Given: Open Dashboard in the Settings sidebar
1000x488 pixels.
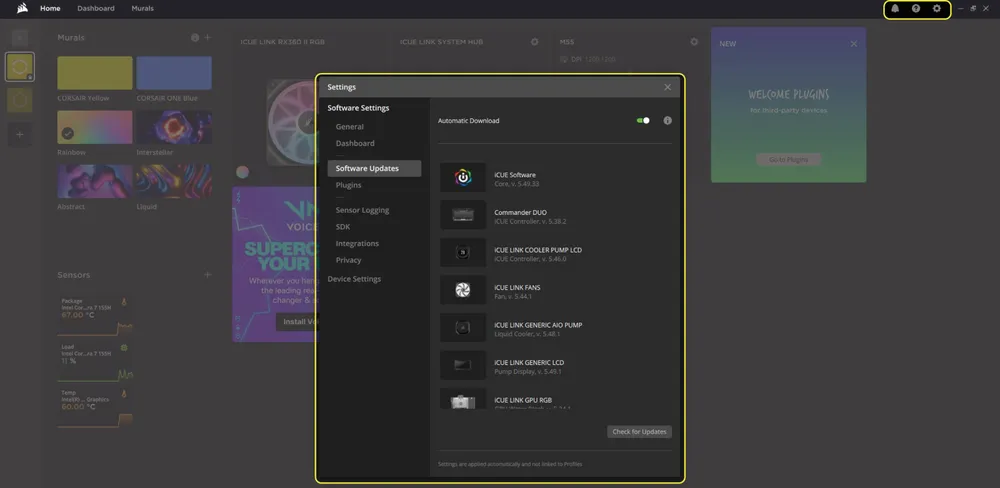Looking at the screenshot, I should tap(355, 144).
